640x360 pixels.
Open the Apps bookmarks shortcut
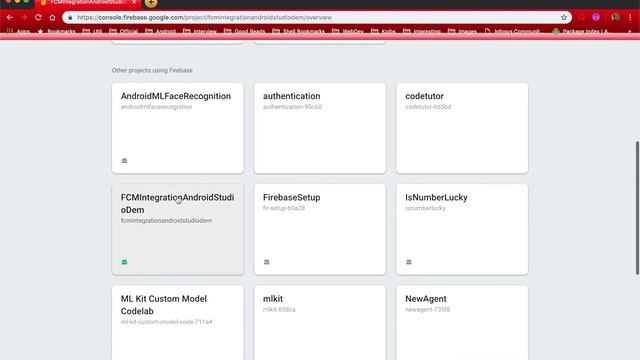(18, 31)
